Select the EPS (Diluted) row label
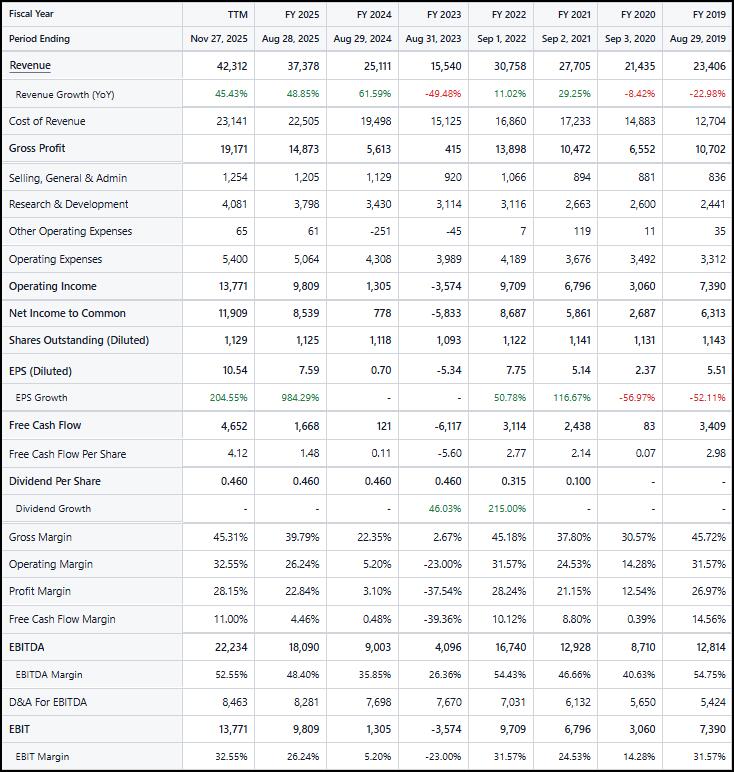734x772 pixels. (40, 371)
